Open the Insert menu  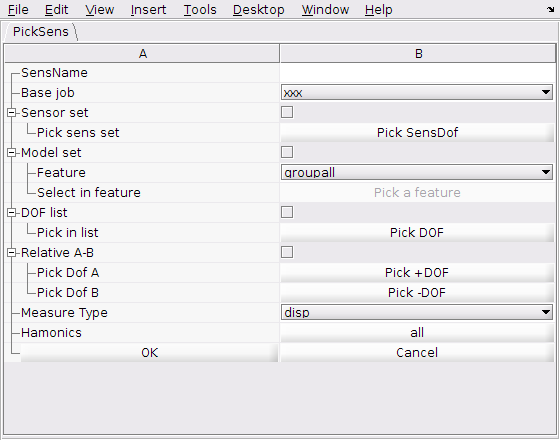point(148,10)
